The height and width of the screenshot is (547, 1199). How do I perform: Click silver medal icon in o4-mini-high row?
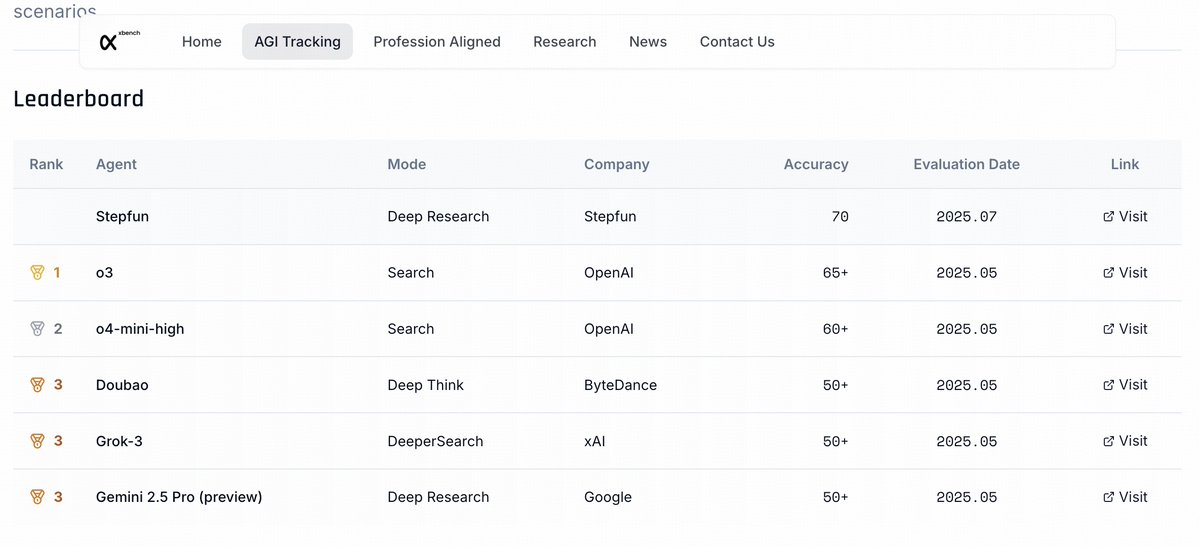[37, 329]
